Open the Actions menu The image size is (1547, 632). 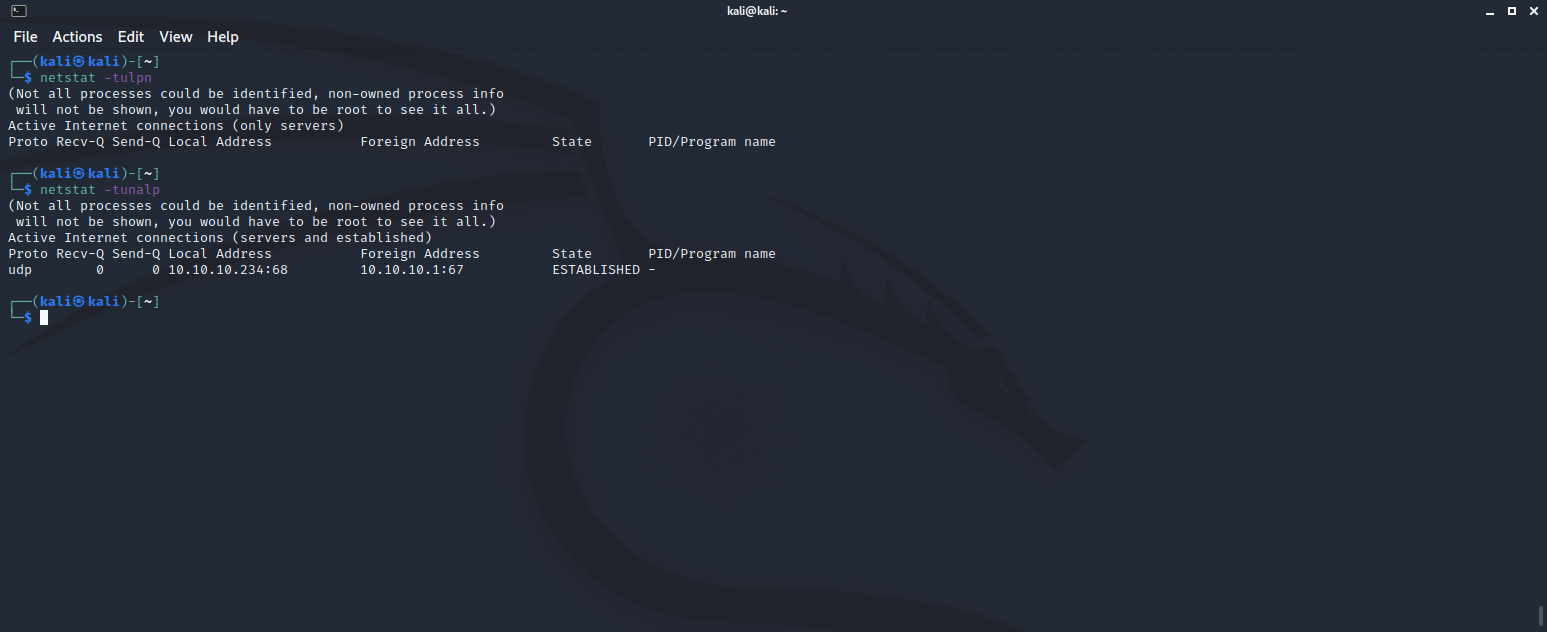[77, 37]
